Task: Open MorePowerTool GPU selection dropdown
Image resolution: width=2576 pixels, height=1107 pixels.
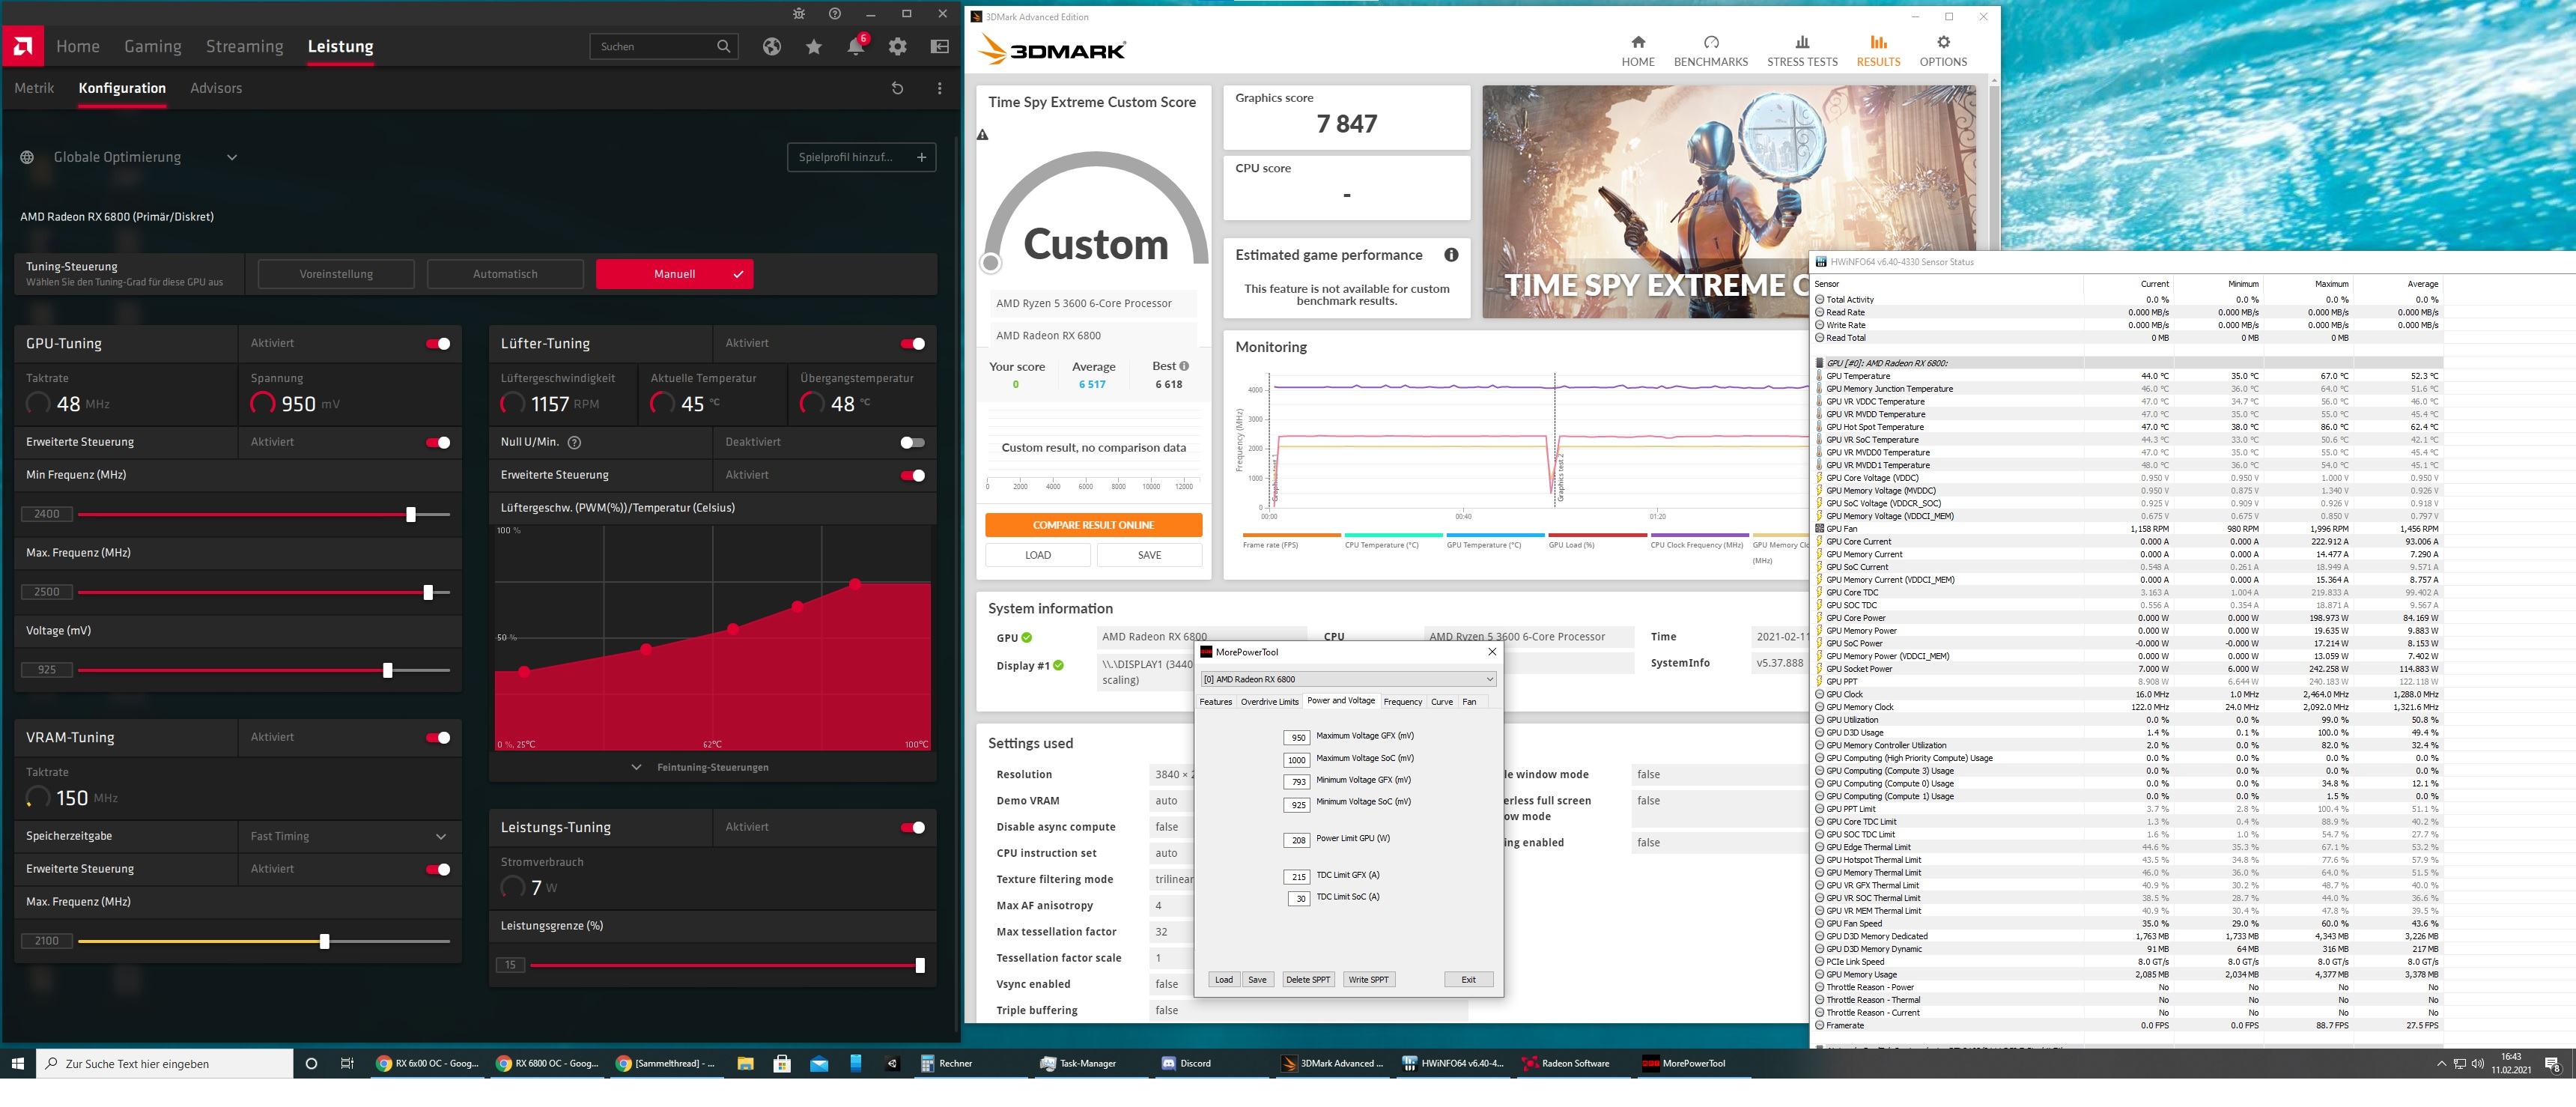Action: [1348, 679]
